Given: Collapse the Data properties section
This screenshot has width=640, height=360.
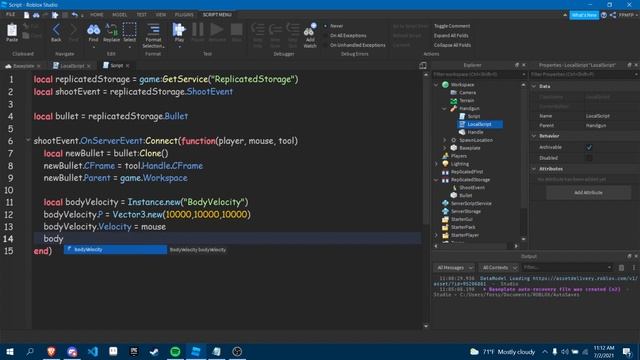Looking at the screenshot, I should click(x=534, y=87).
